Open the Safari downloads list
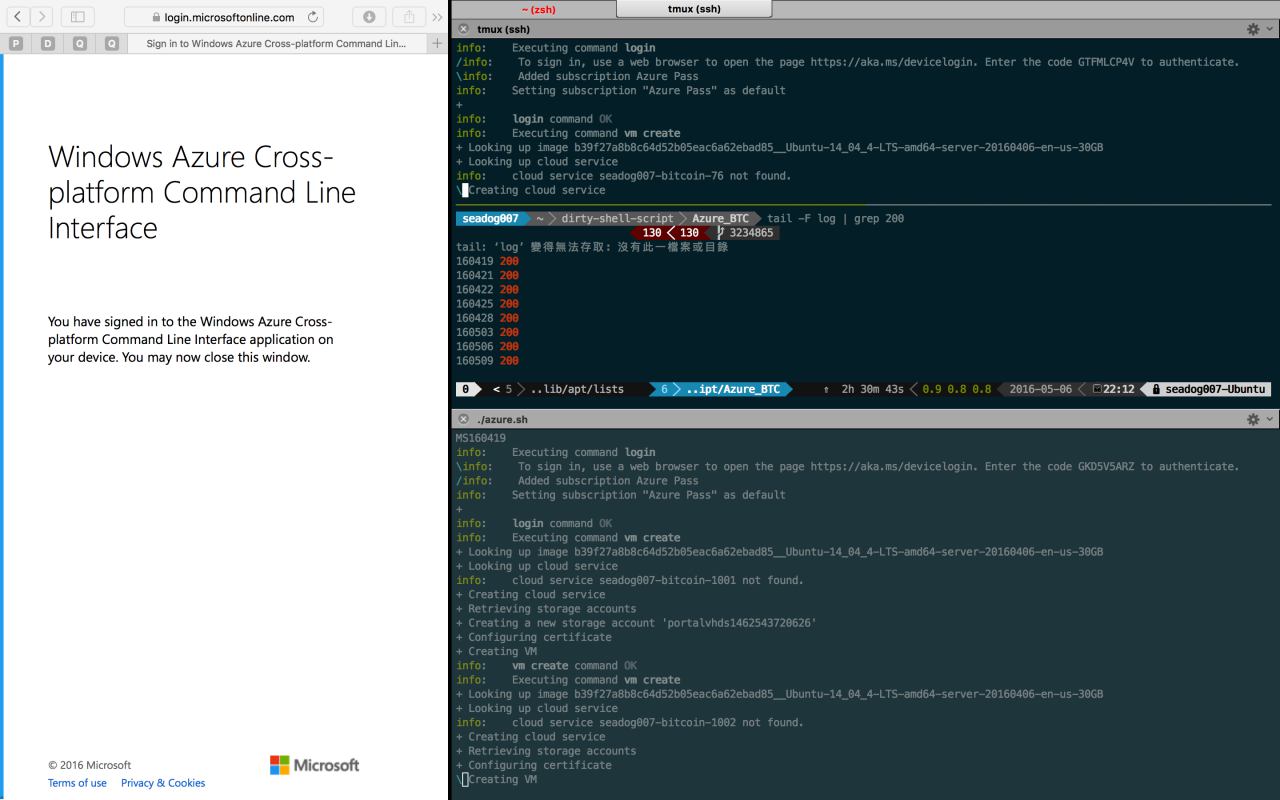 (x=369, y=17)
